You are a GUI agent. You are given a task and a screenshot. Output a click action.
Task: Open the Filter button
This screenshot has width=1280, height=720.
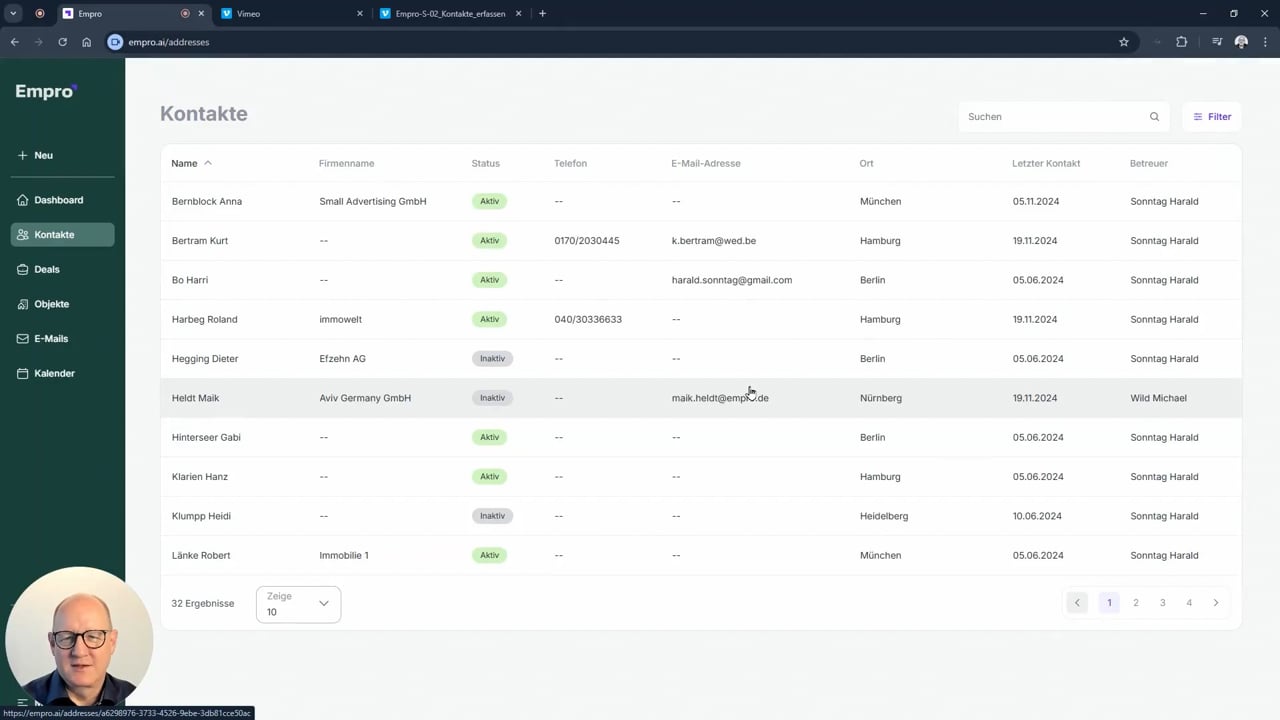click(x=1211, y=117)
